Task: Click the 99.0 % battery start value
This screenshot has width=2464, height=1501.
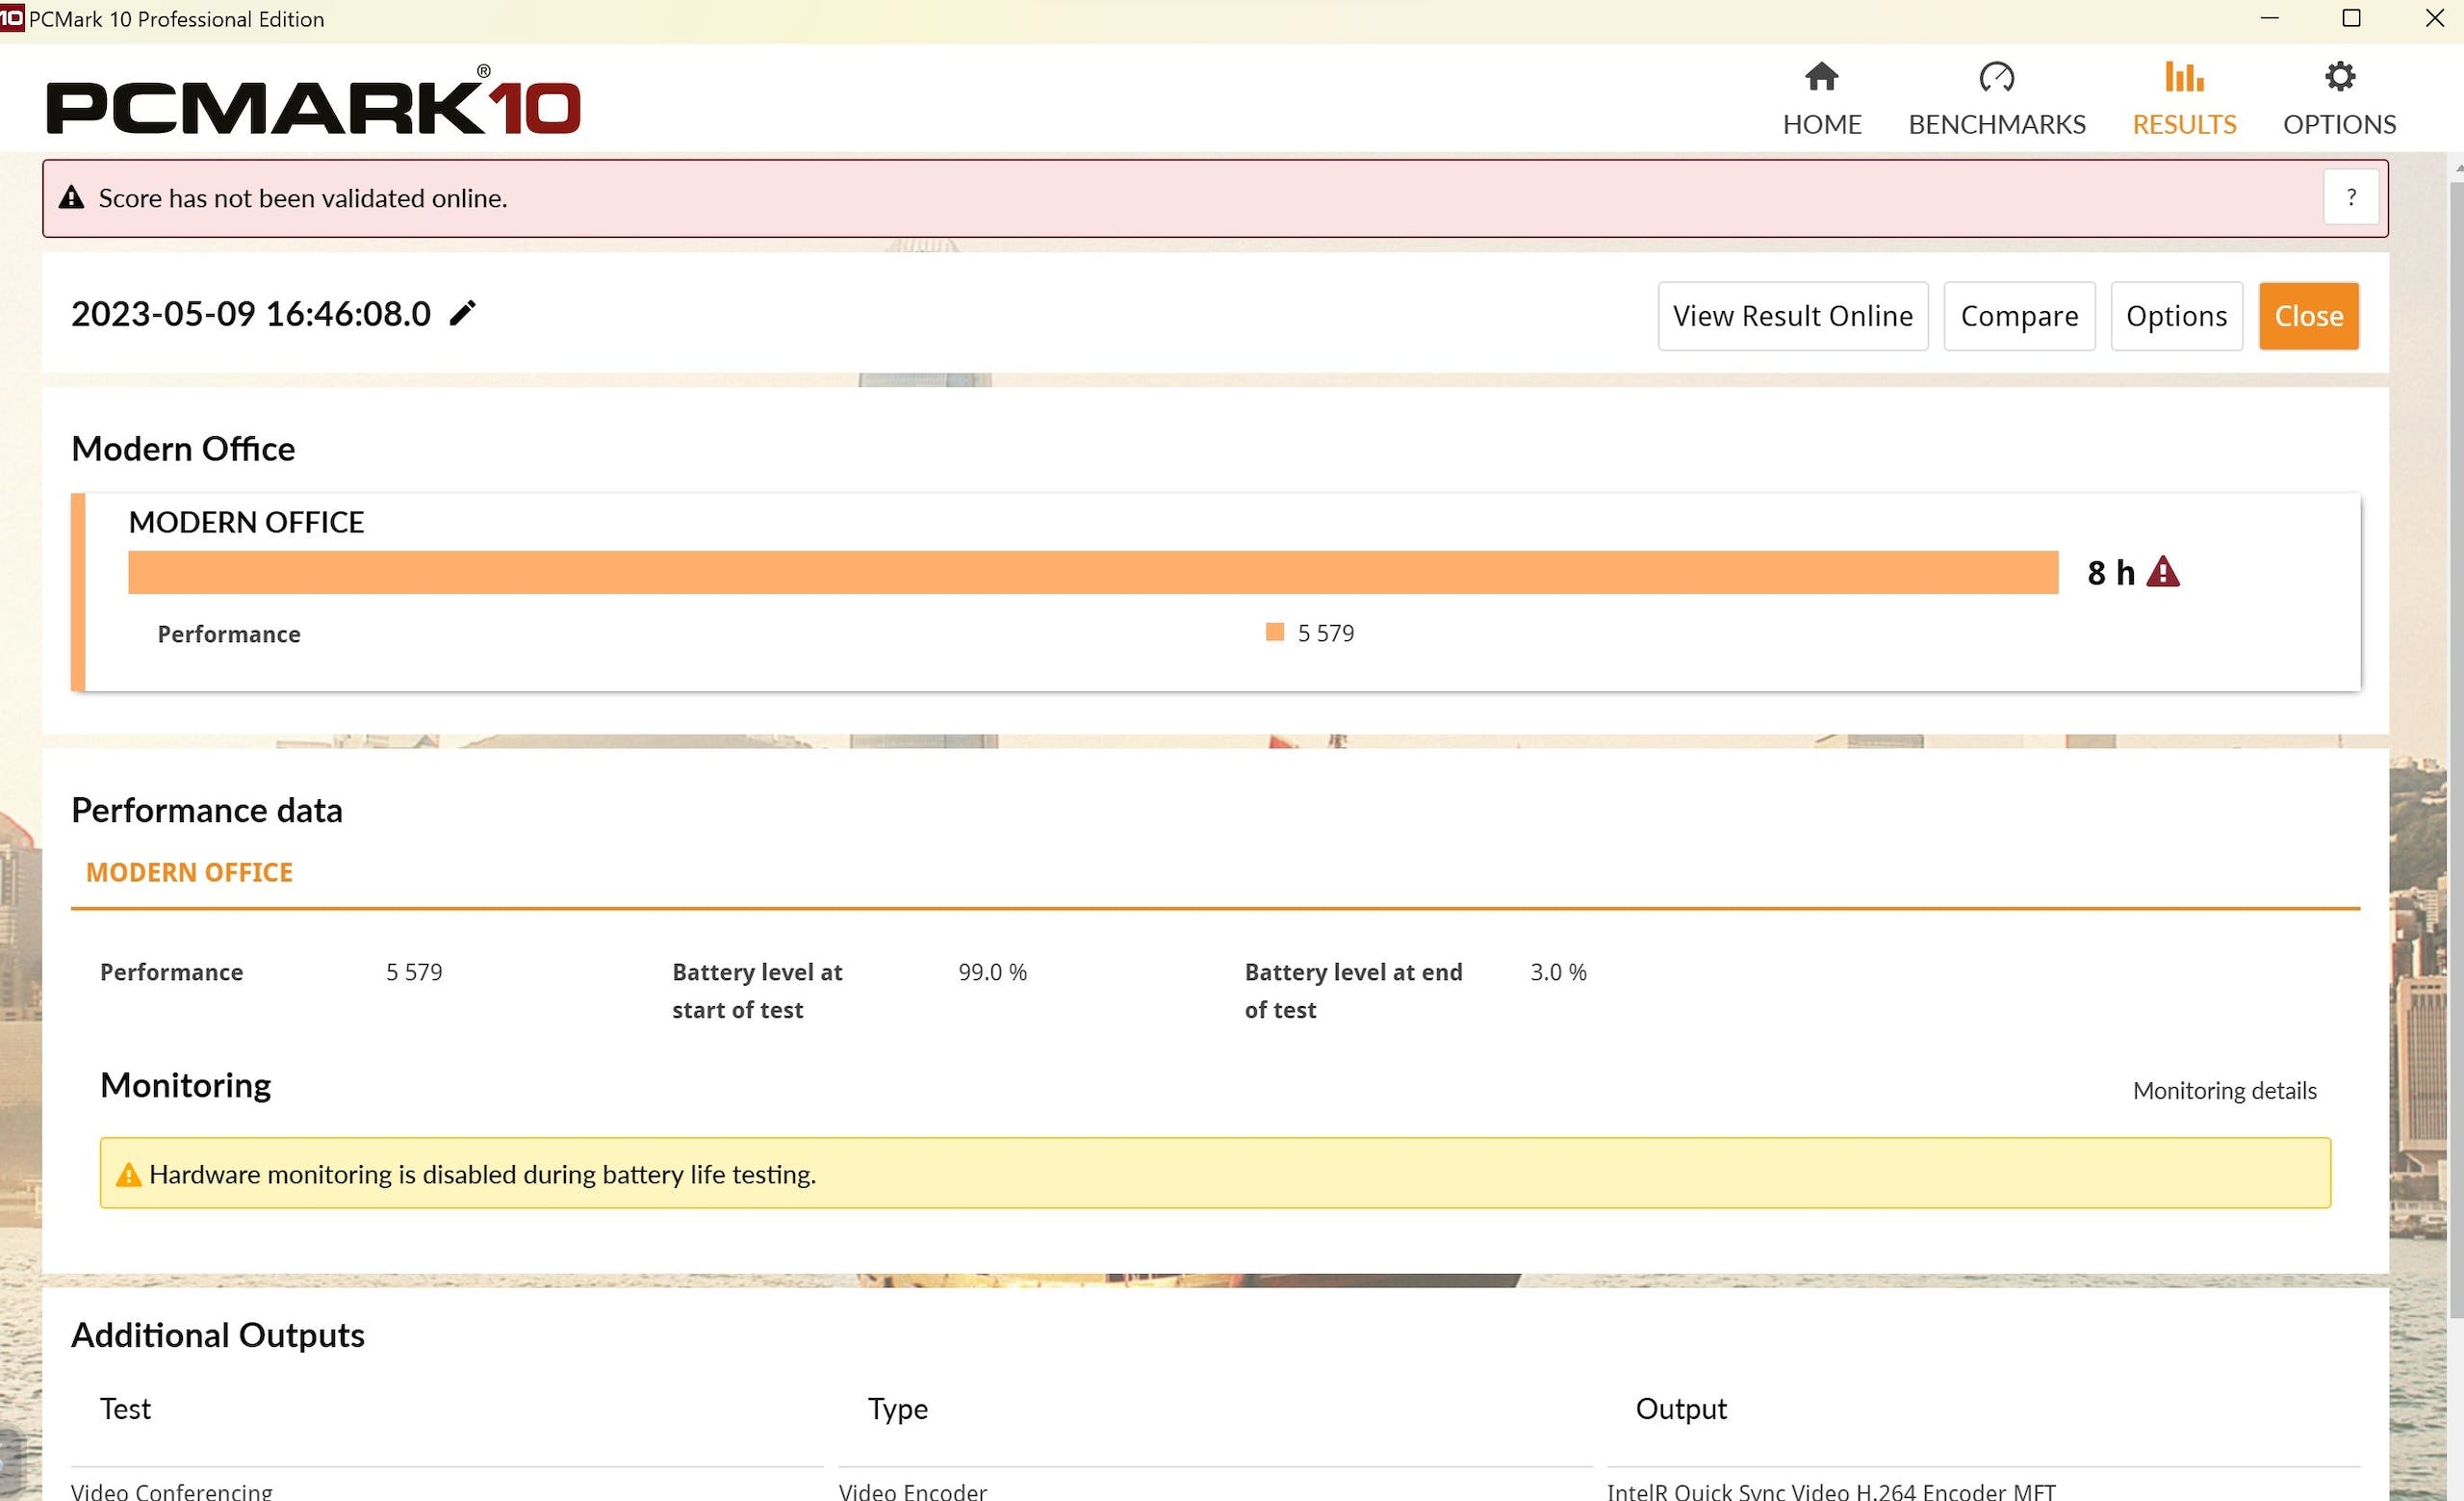Action: coord(992,972)
